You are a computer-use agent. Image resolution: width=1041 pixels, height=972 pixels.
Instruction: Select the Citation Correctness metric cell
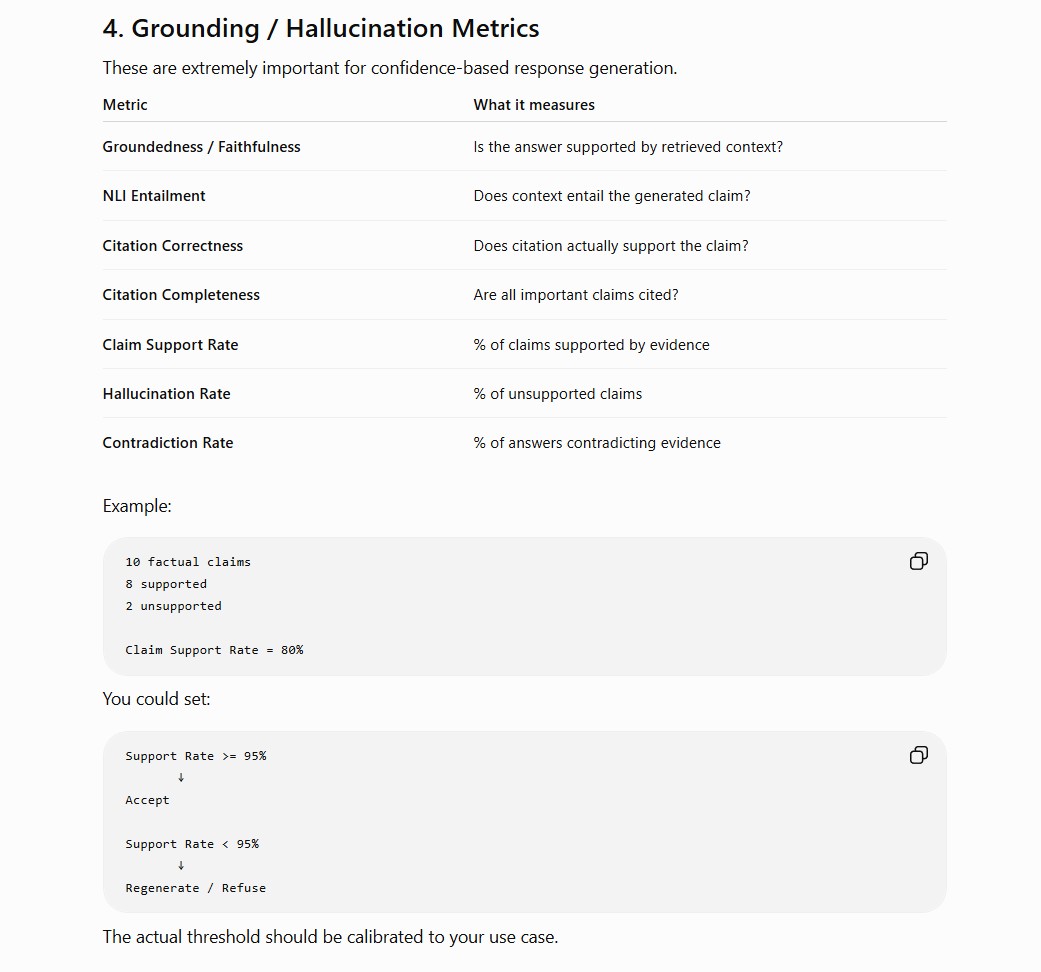click(173, 246)
